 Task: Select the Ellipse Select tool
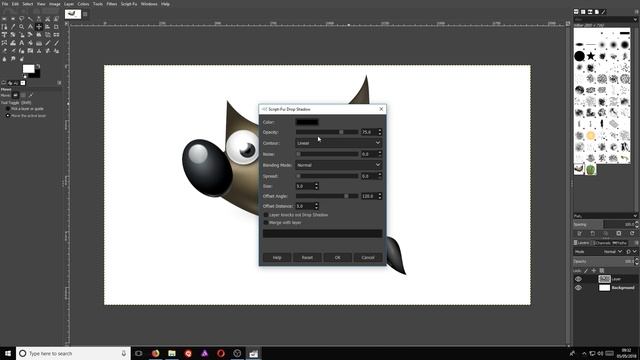coord(13,19)
